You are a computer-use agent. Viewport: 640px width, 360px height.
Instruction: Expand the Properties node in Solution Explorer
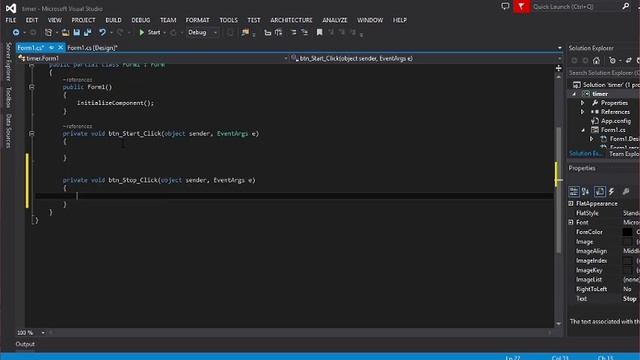(582, 103)
